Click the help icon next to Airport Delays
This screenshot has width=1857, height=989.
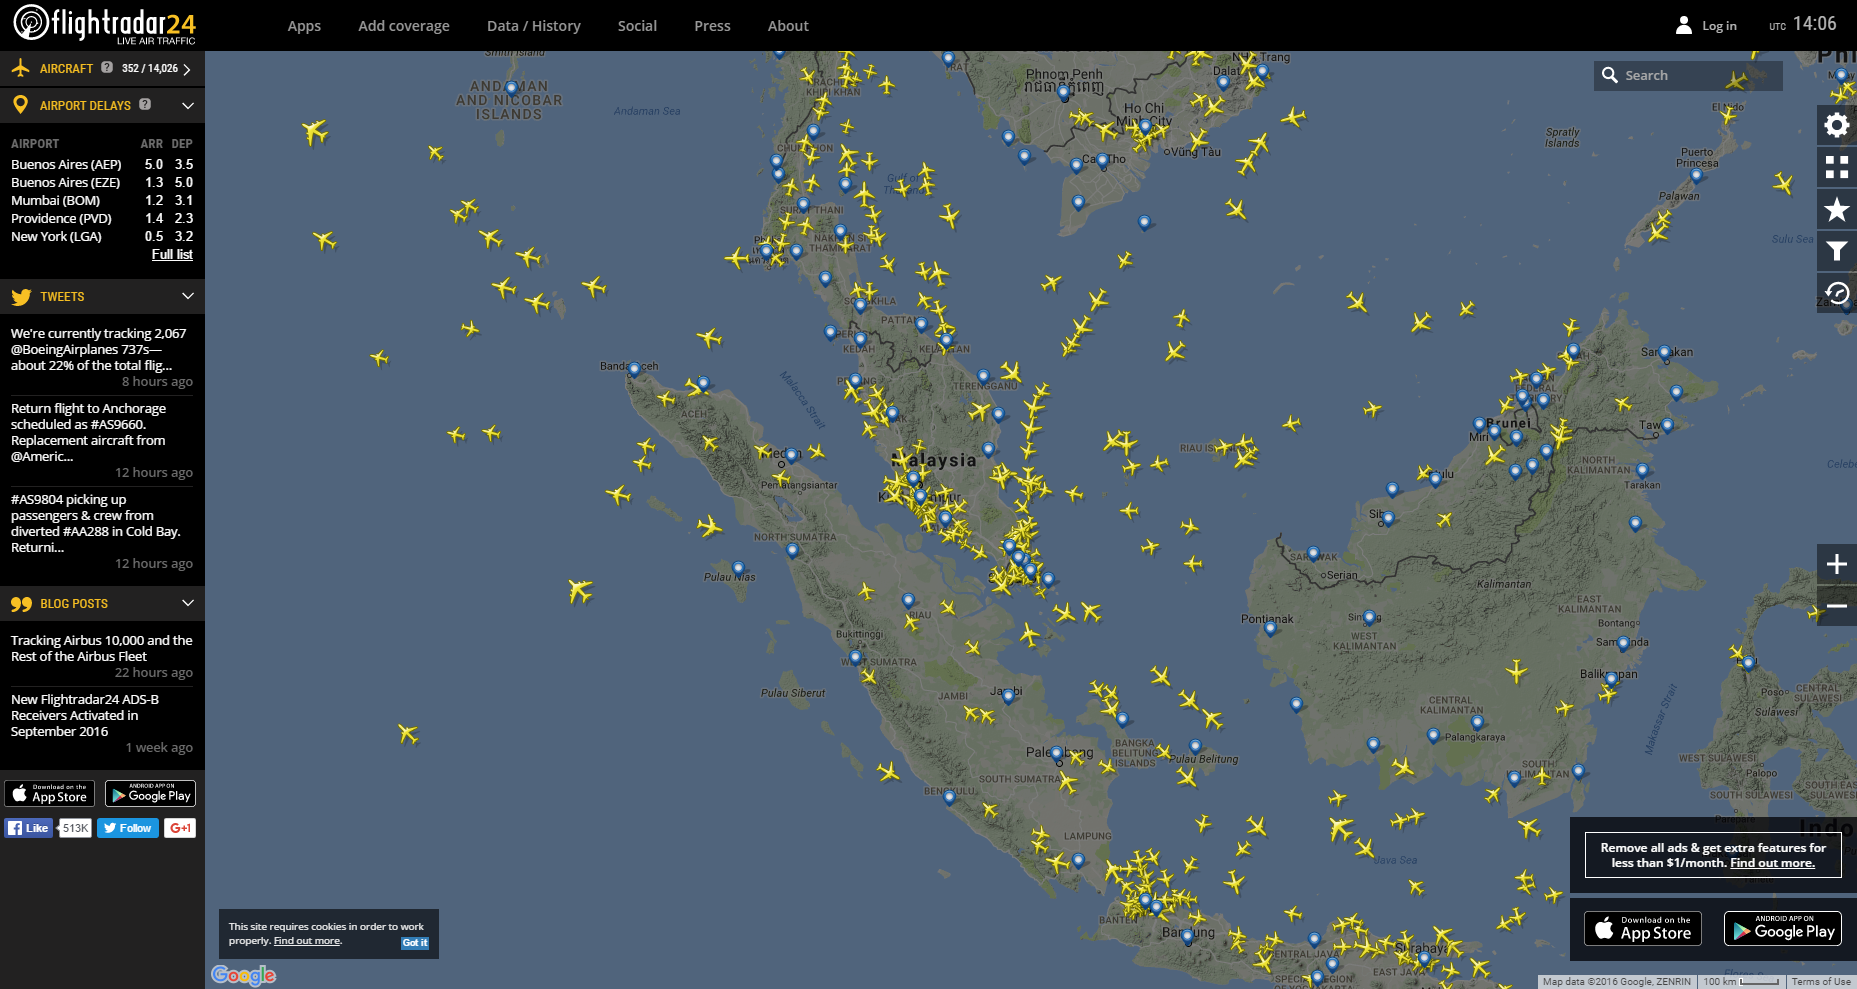coord(145,104)
